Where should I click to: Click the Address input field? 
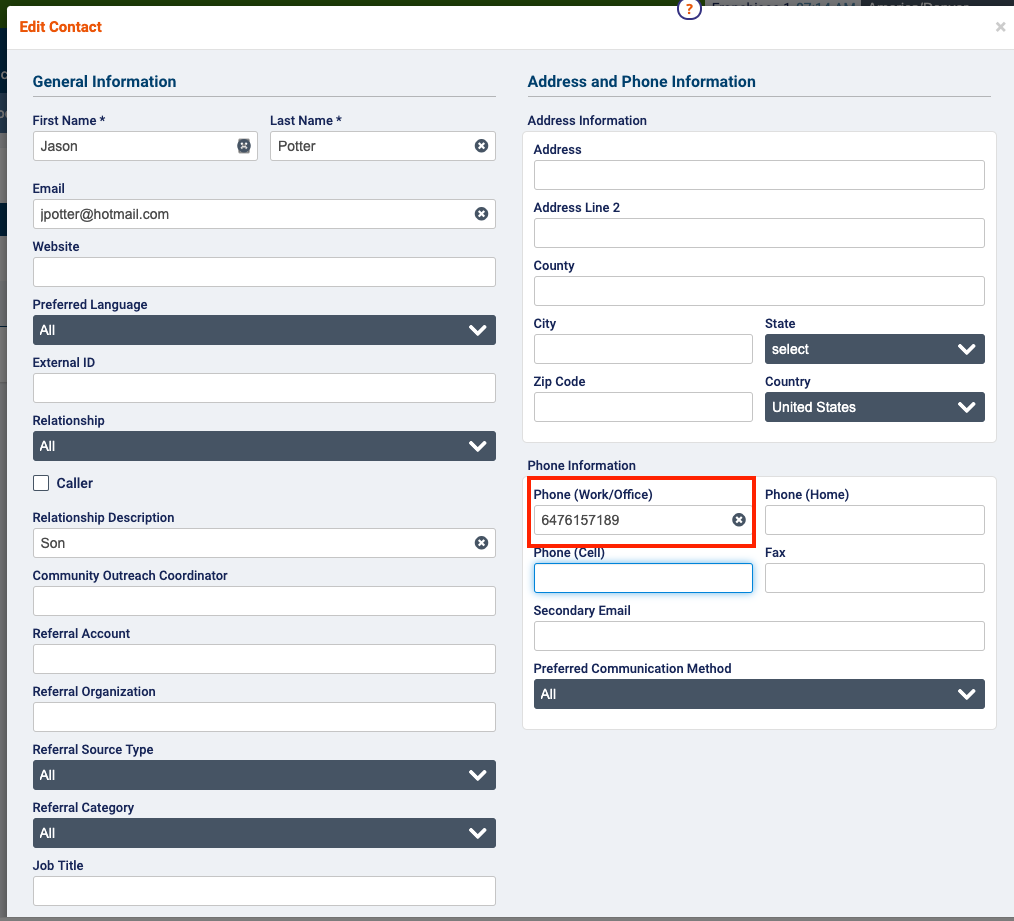(x=758, y=175)
